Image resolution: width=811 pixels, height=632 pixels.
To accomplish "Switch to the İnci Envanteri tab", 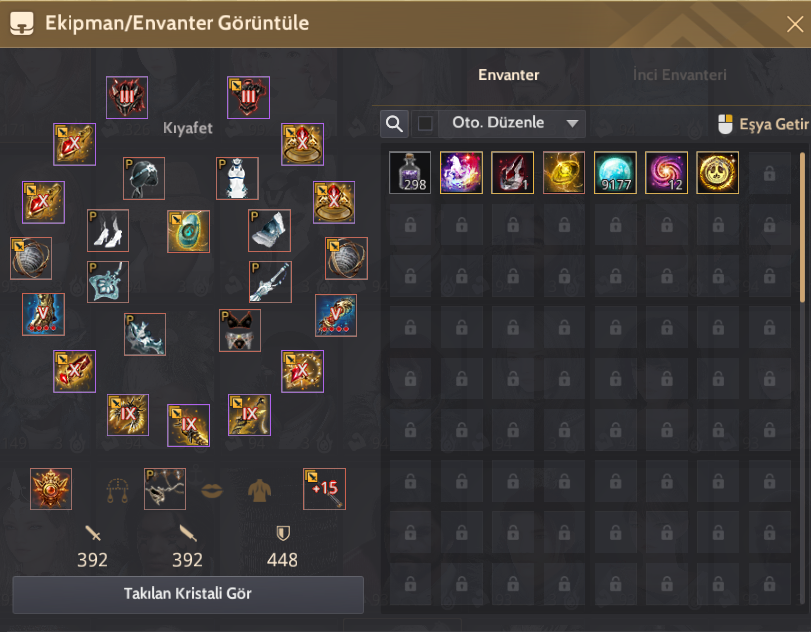I will coord(680,75).
